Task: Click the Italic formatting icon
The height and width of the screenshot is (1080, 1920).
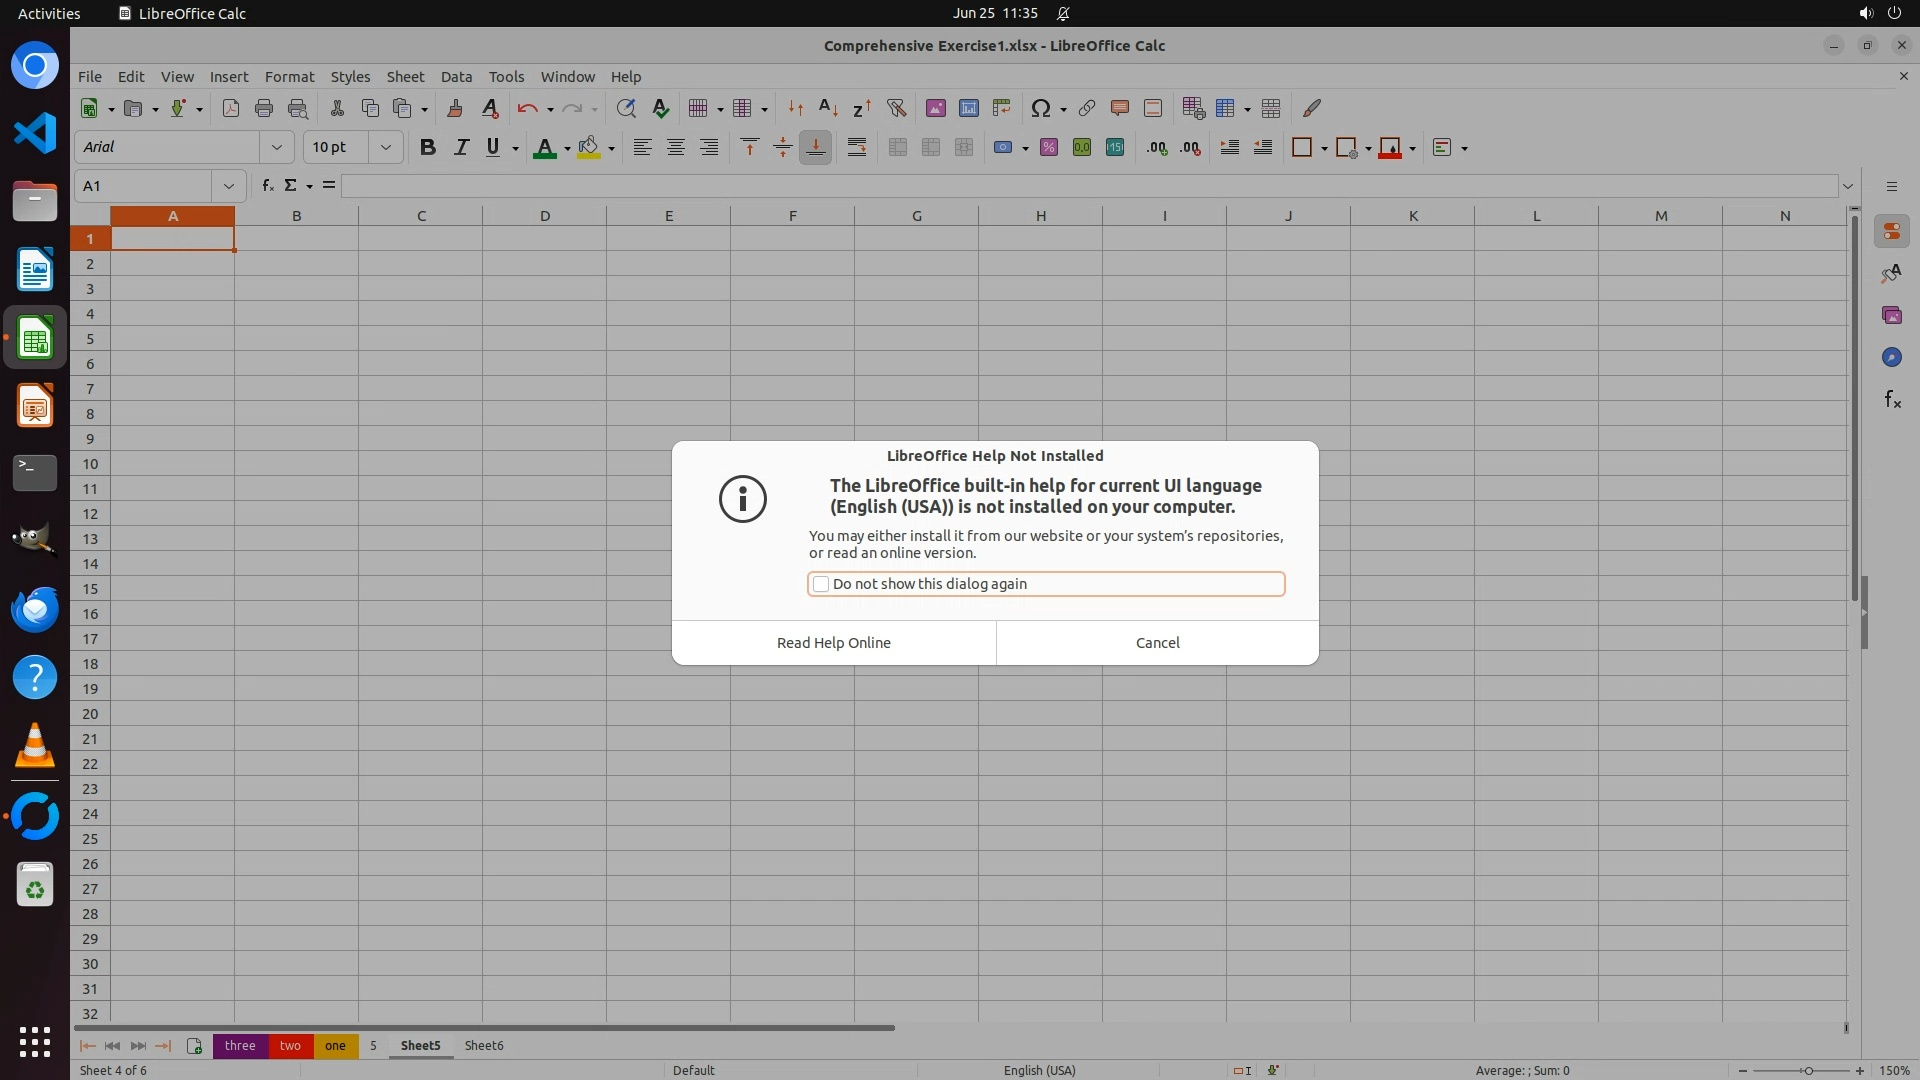Action: tap(461, 147)
